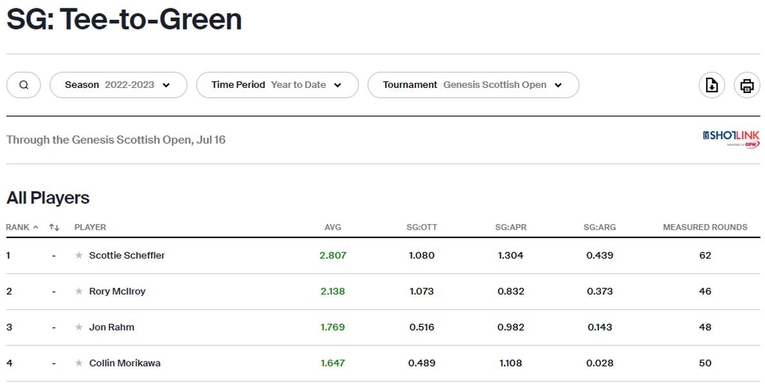Sort by SG:APR column header

(x=511, y=227)
